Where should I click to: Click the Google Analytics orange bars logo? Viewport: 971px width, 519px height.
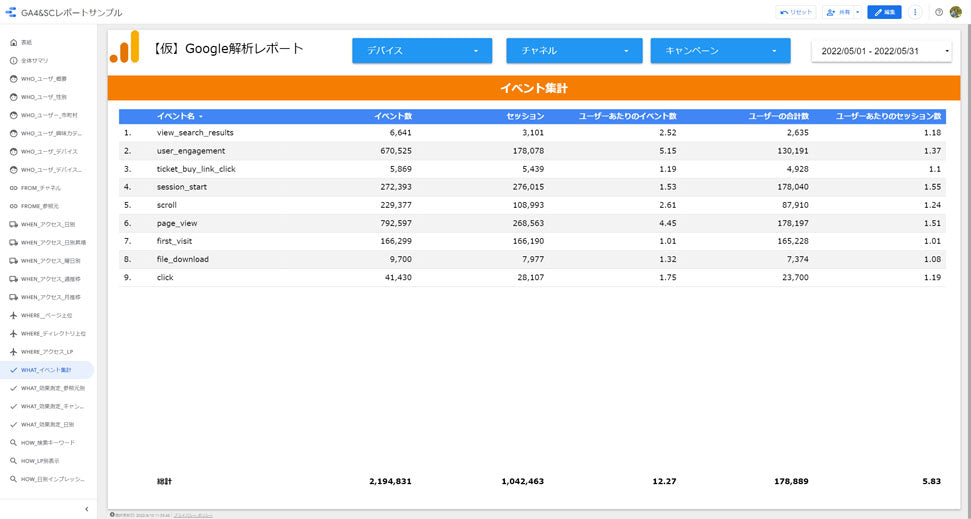[x=125, y=47]
